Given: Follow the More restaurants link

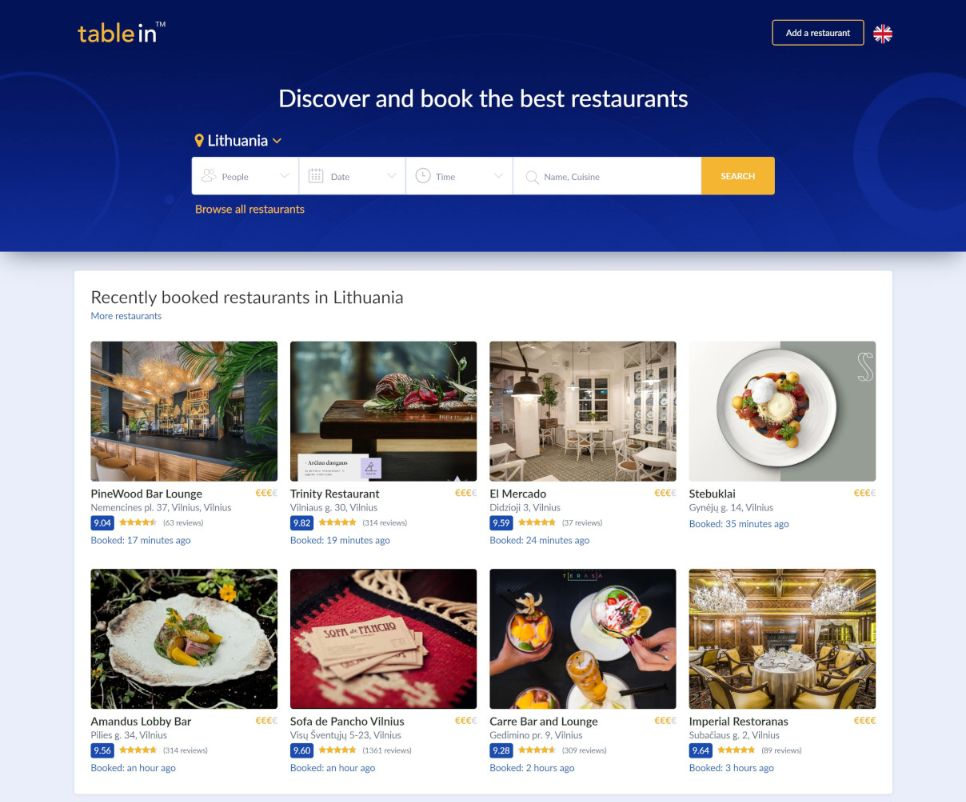Looking at the screenshot, I should (126, 316).
